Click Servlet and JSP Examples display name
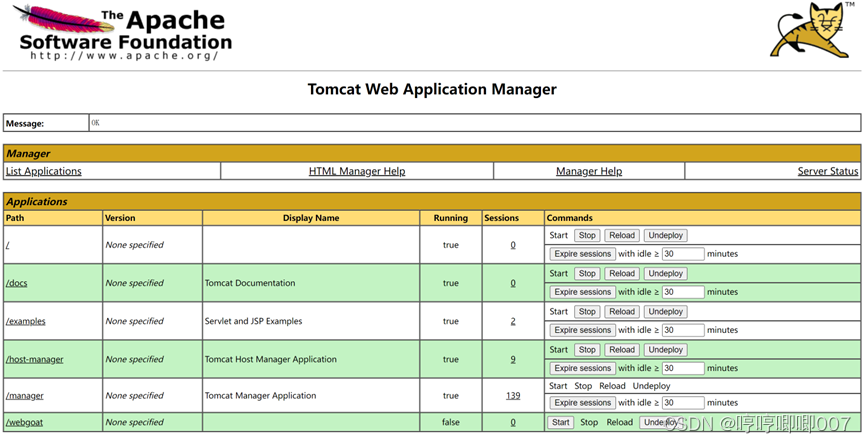The width and height of the screenshot is (866, 443). [254, 321]
